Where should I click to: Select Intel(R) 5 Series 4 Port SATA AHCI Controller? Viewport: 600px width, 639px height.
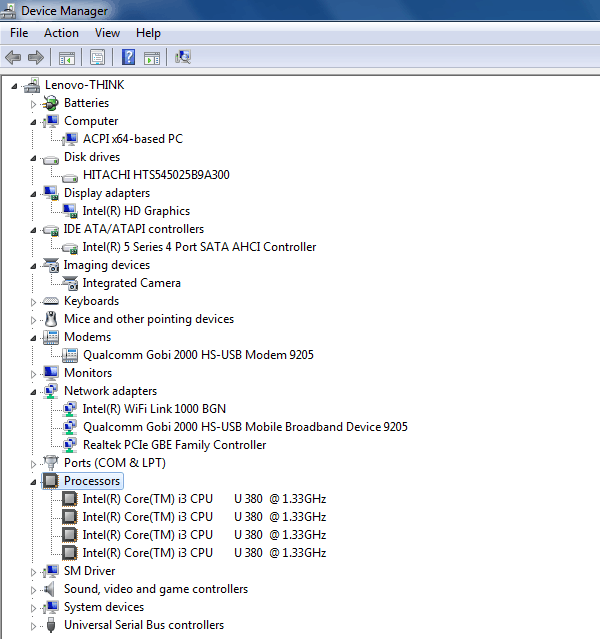click(199, 247)
